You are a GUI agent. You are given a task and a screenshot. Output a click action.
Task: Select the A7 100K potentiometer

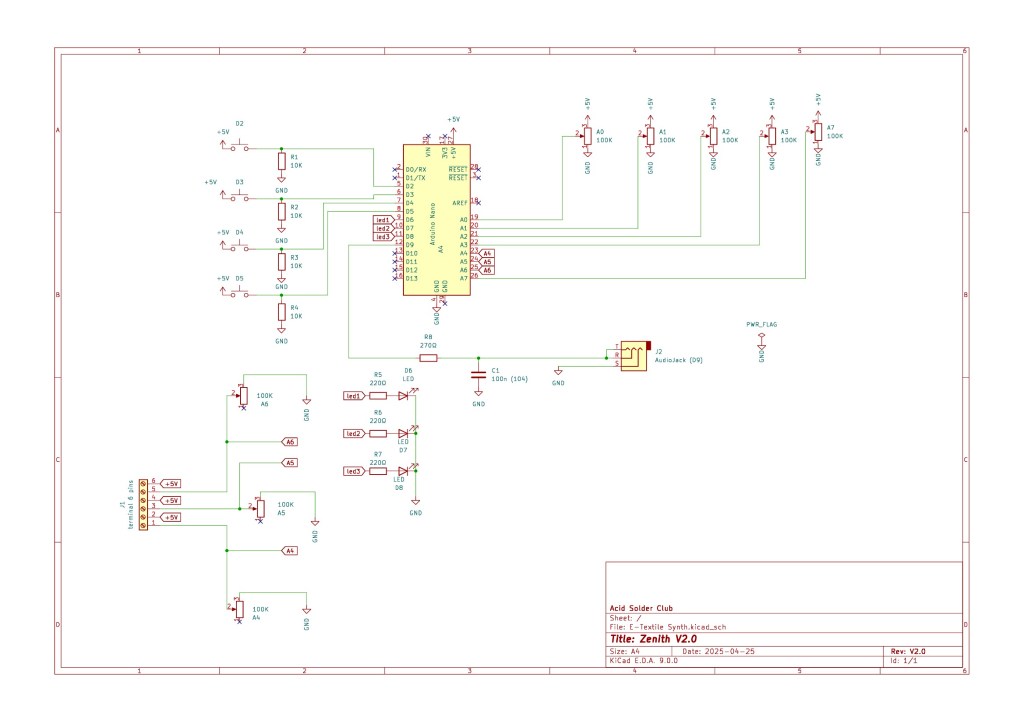(817, 132)
